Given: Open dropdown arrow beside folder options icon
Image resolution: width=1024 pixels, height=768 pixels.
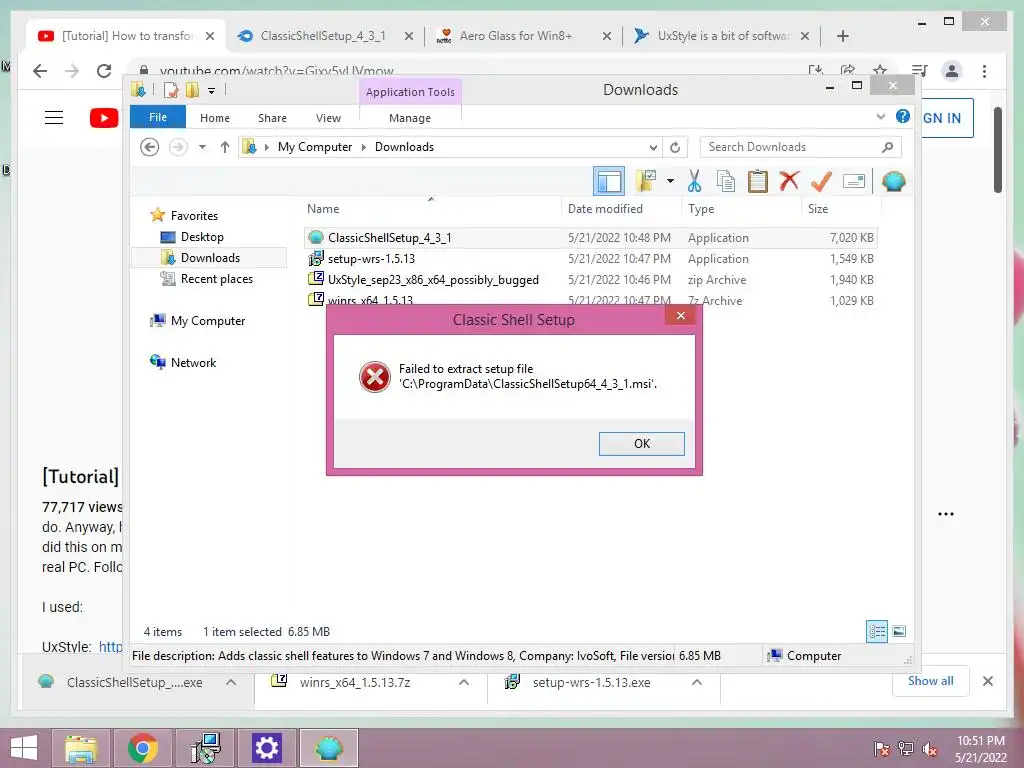Looking at the screenshot, I should [x=670, y=181].
